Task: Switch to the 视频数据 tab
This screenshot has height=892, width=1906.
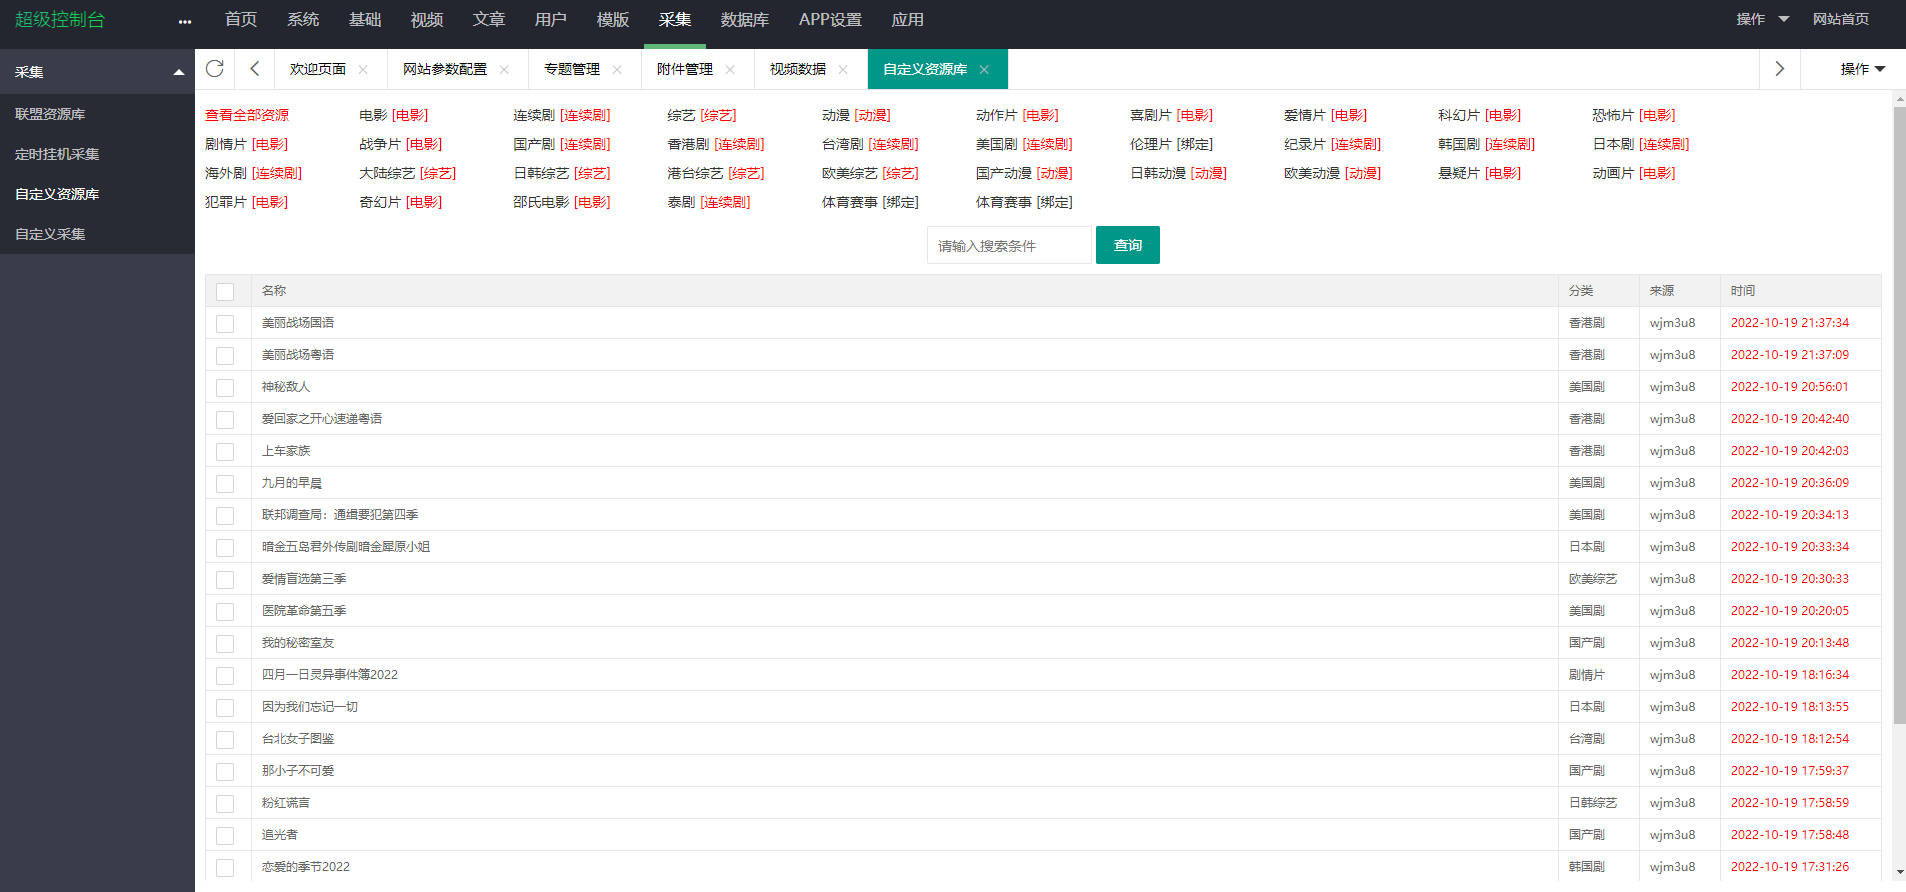Action: pos(798,69)
